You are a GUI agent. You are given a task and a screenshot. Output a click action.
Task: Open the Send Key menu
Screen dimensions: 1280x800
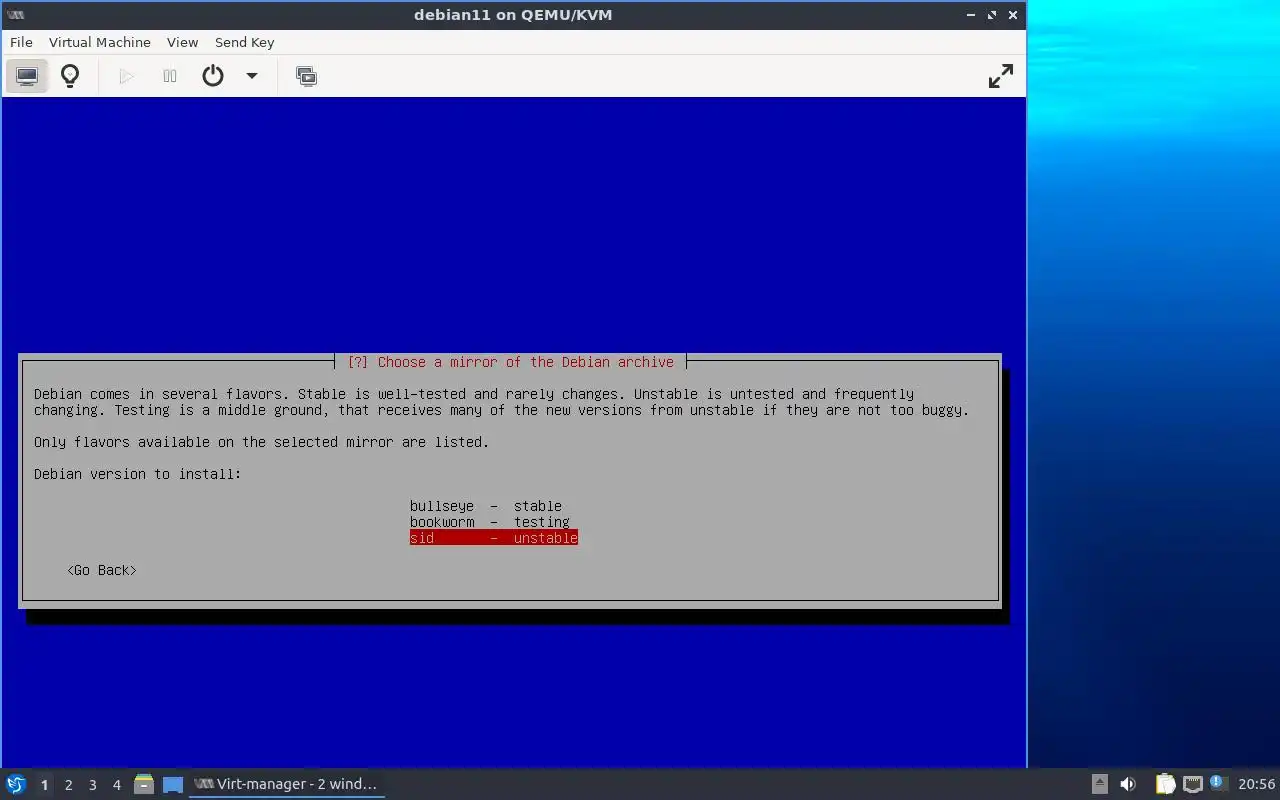(244, 42)
